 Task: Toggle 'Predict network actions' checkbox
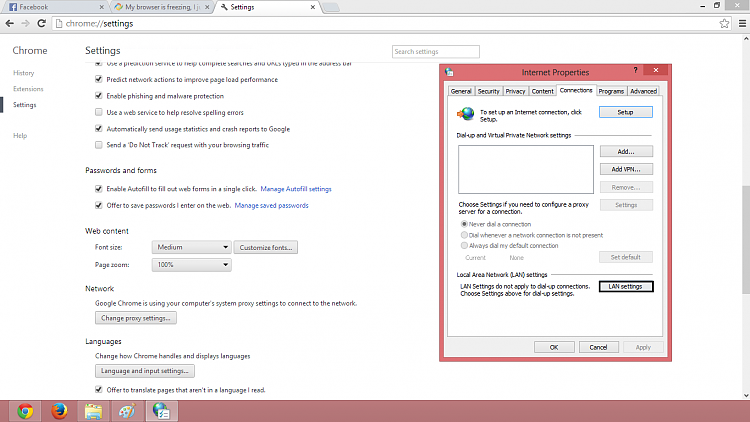[99, 79]
